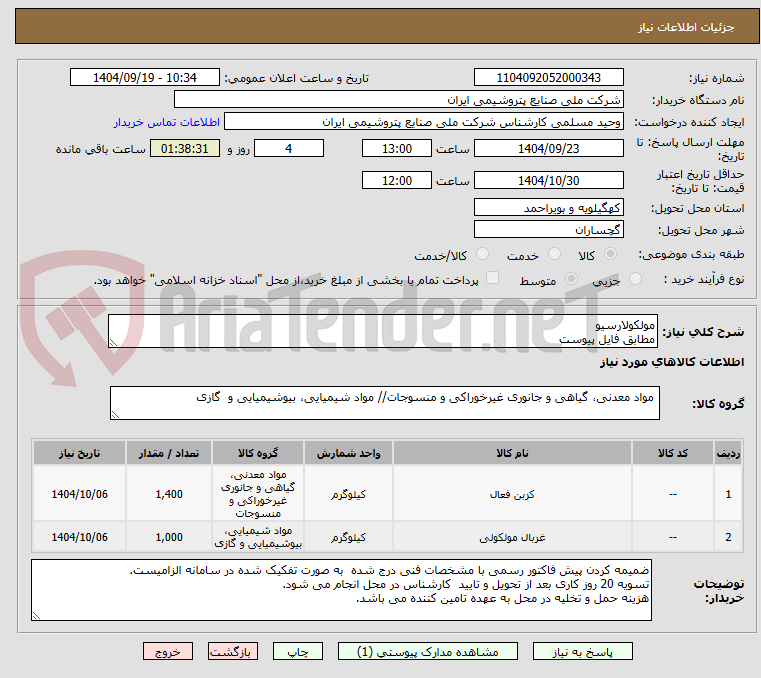Click the item name 'کربن فعال'
This screenshot has height=678, width=761.
coord(512,495)
